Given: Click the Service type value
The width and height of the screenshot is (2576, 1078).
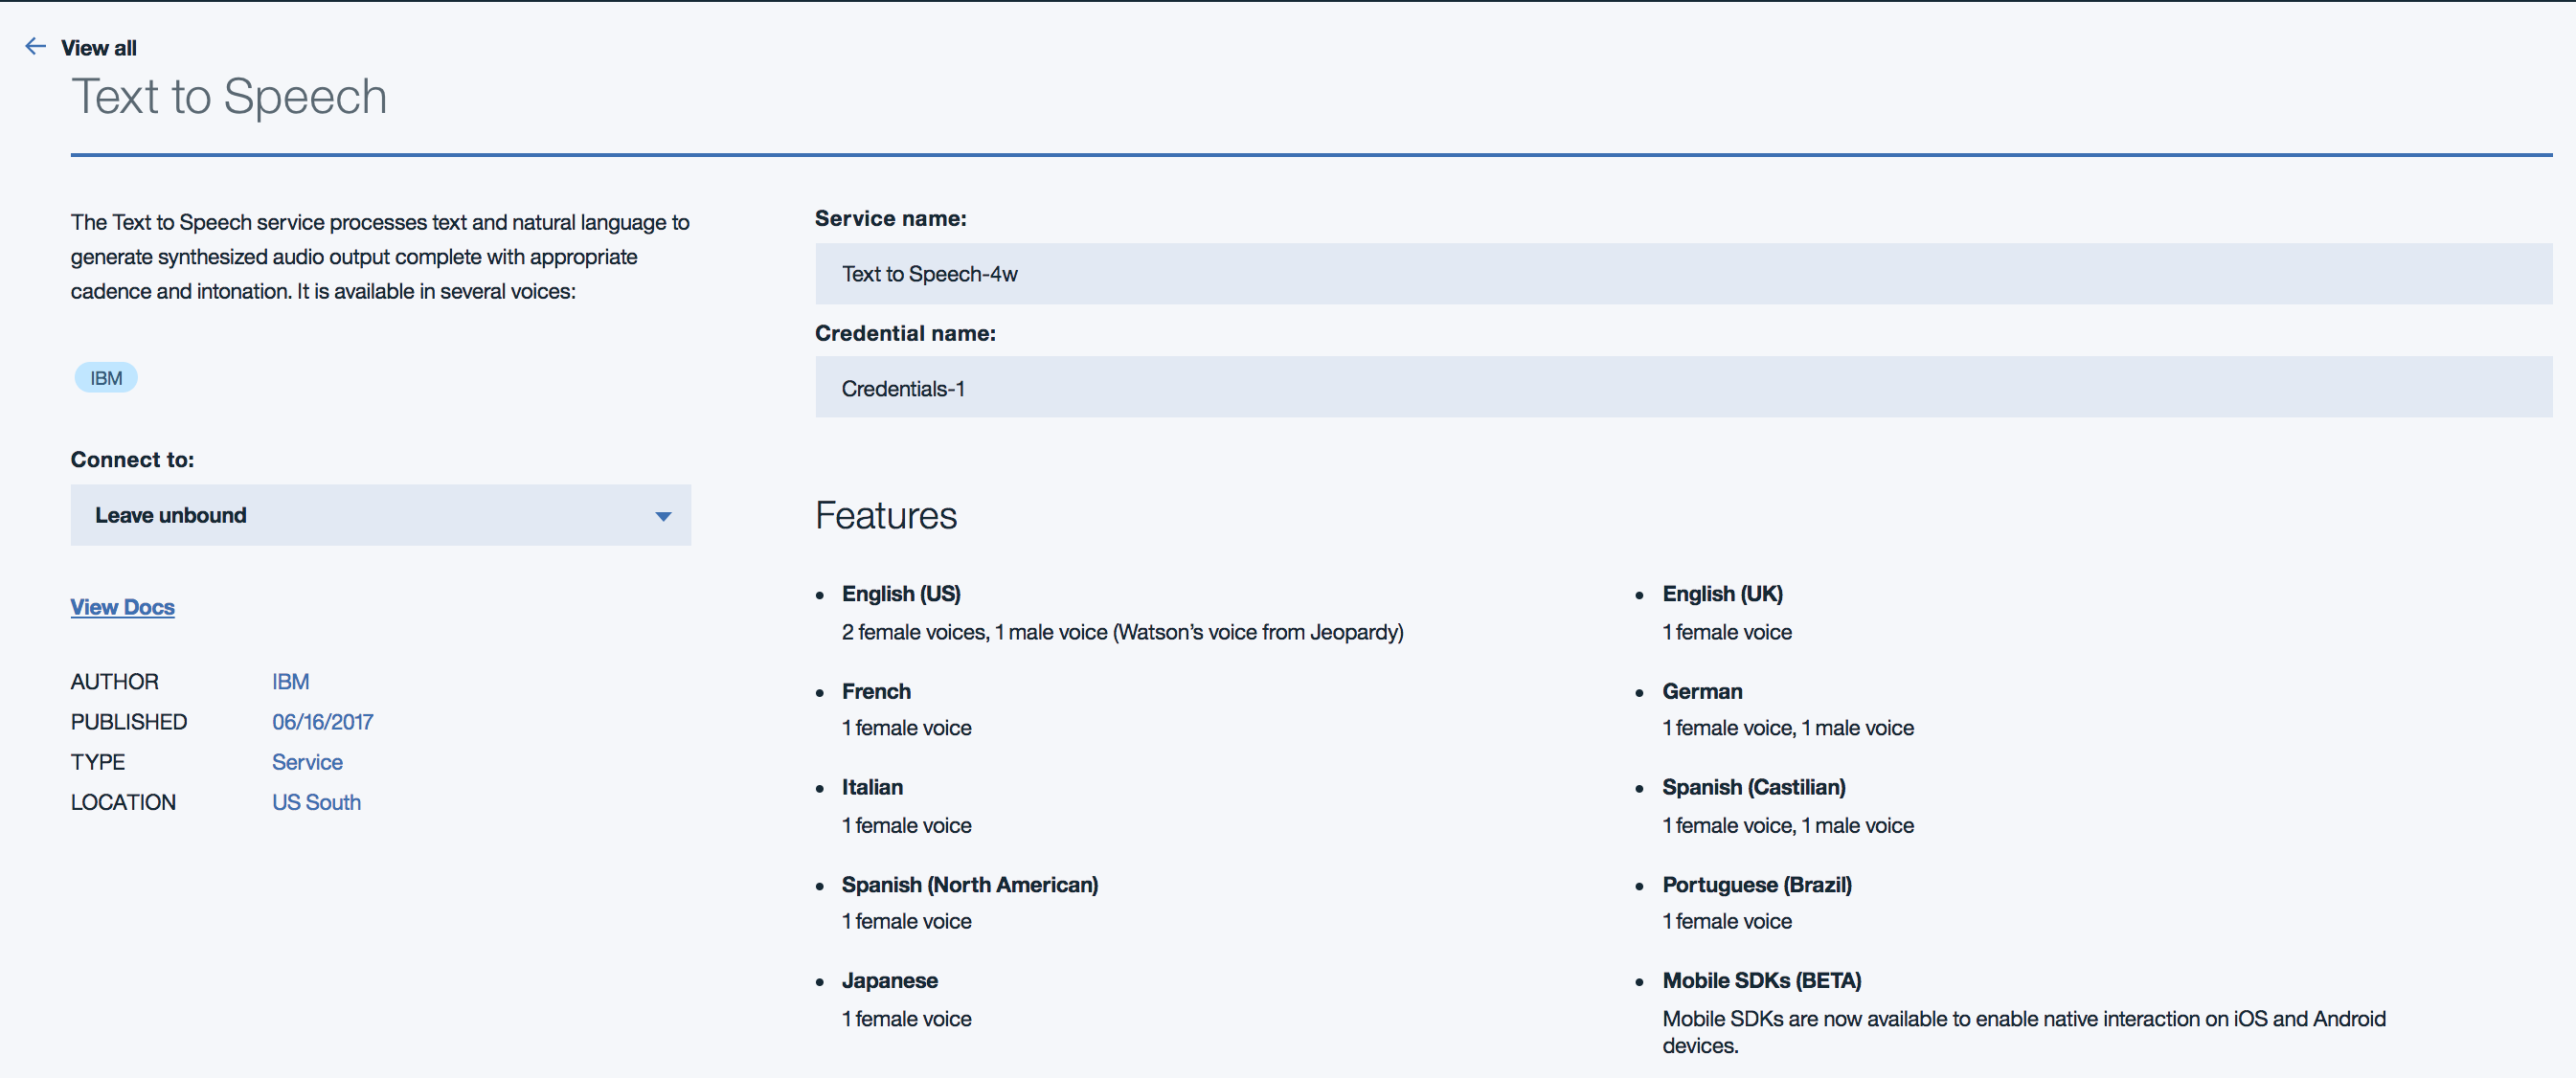Looking at the screenshot, I should coord(307,762).
